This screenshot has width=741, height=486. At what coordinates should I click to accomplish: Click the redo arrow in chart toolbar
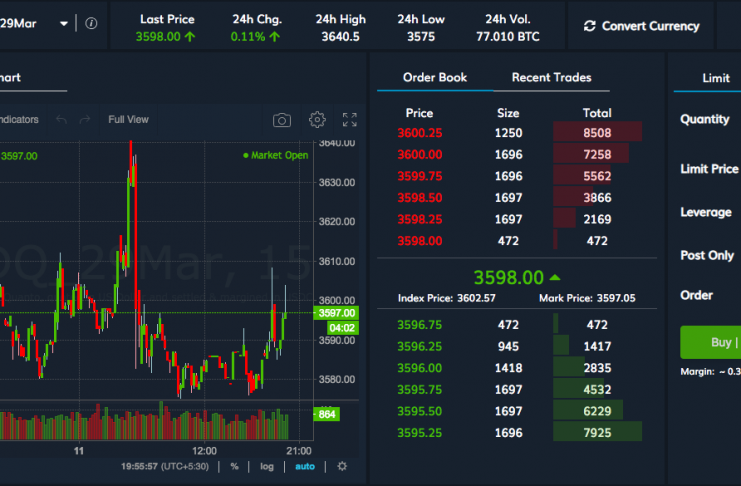coord(86,120)
